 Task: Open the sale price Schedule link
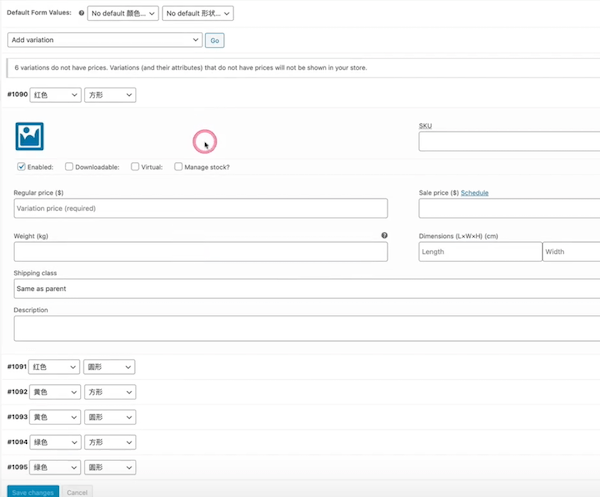click(x=474, y=193)
